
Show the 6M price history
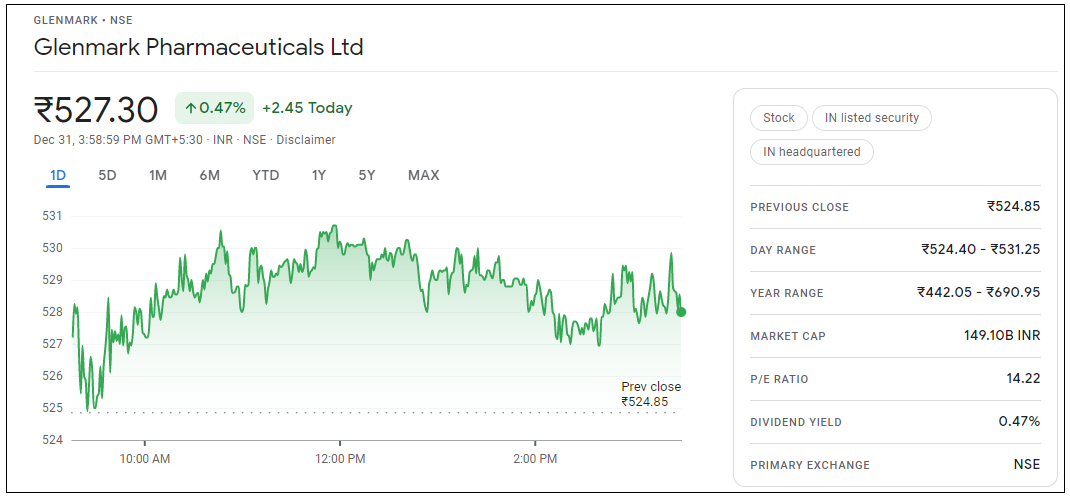click(x=209, y=175)
